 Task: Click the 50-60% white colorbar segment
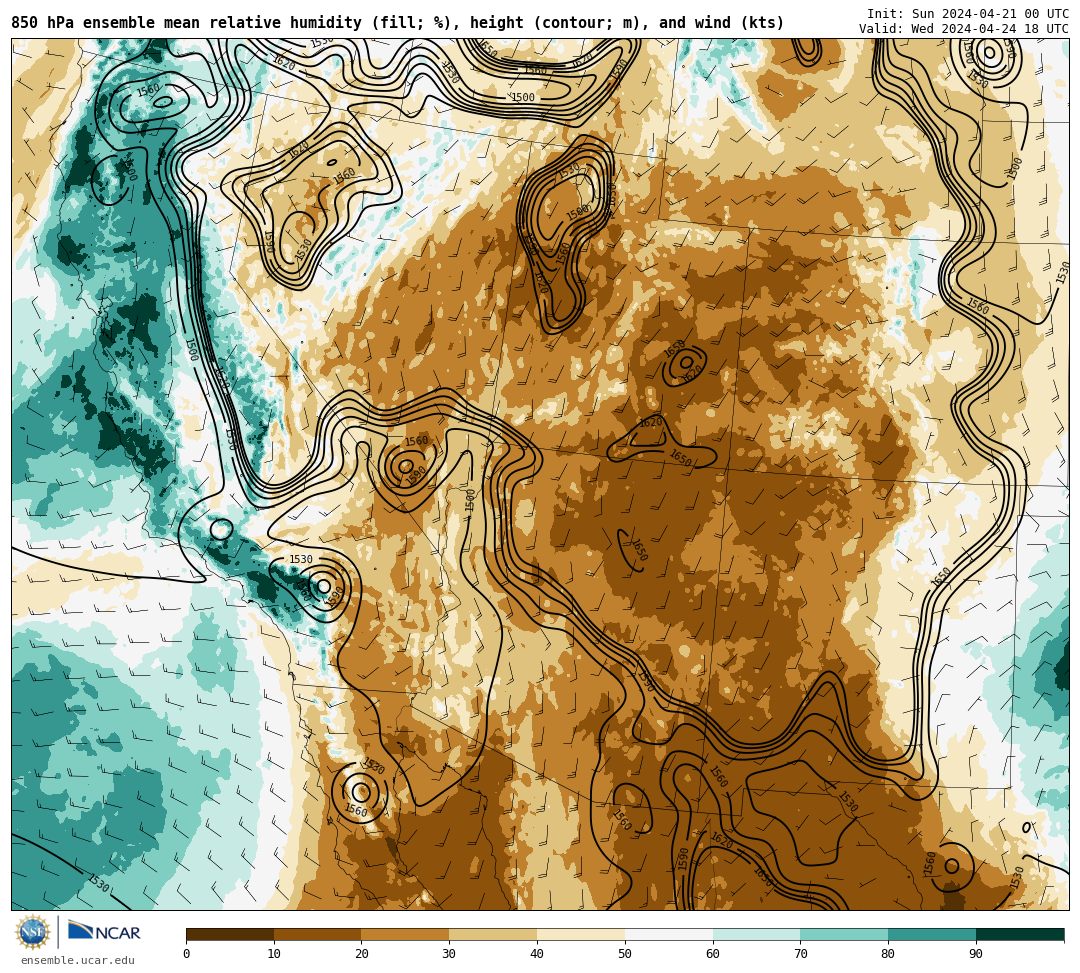669,934
